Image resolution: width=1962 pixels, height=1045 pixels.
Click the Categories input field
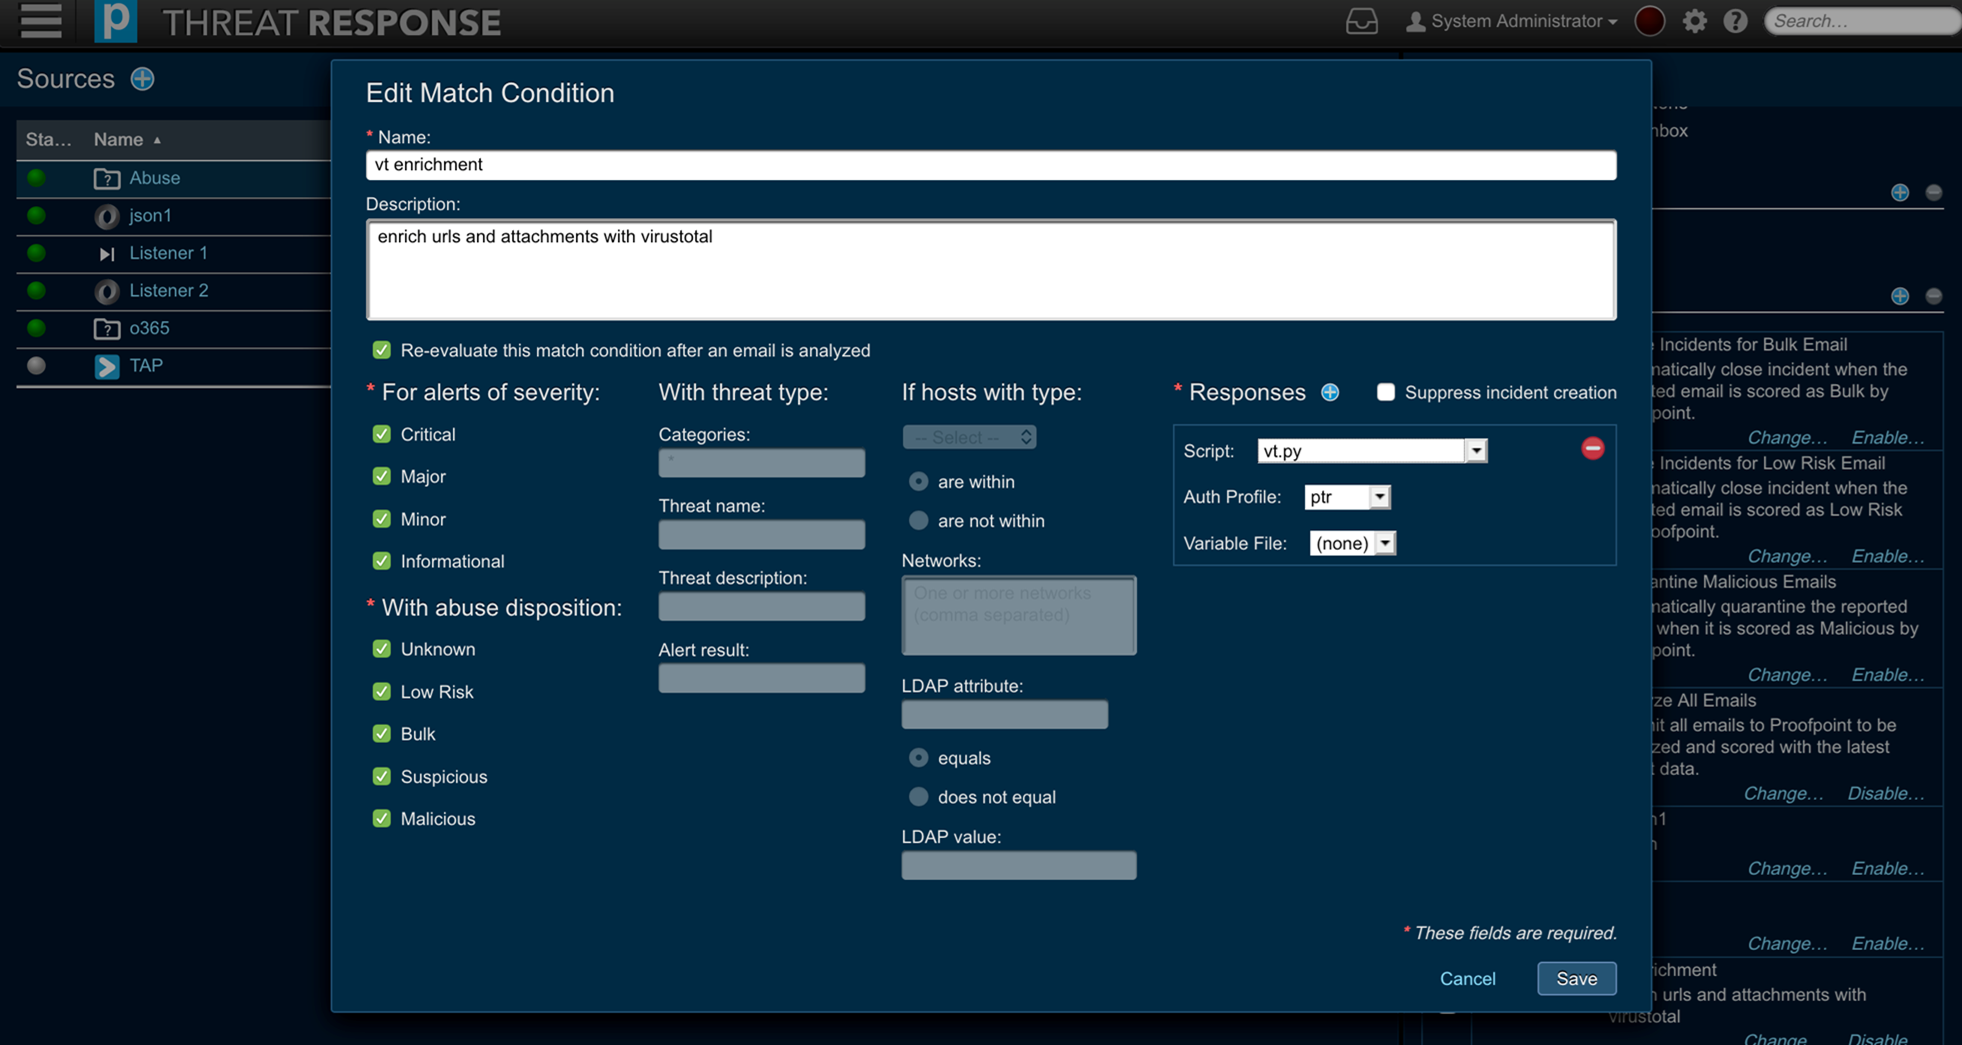tap(761, 463)
